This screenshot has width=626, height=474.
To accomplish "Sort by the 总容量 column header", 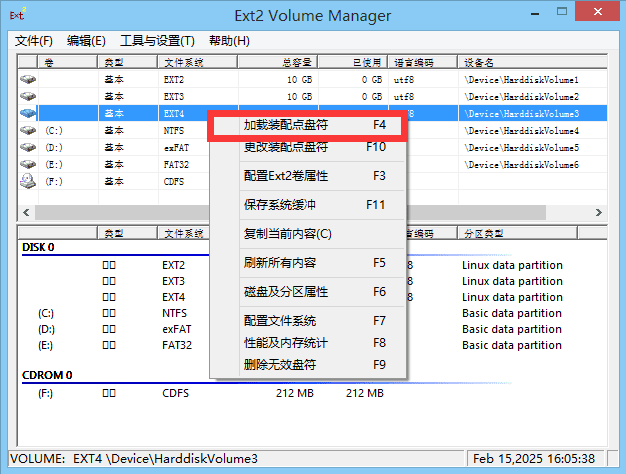I will point(278,62).
